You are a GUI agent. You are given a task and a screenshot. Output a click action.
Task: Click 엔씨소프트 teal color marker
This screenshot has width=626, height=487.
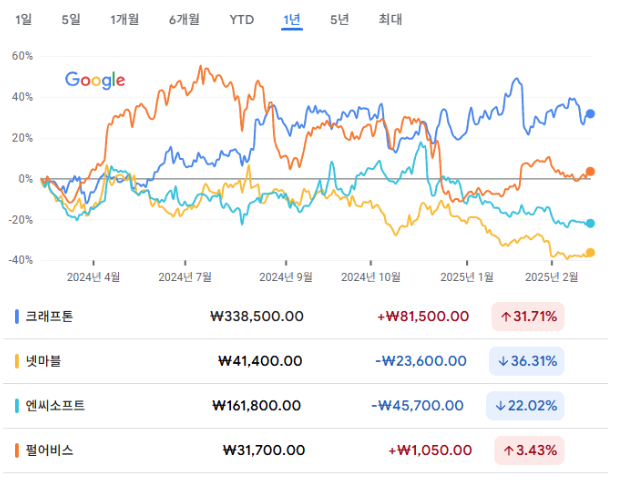click(x=17, y=406)
